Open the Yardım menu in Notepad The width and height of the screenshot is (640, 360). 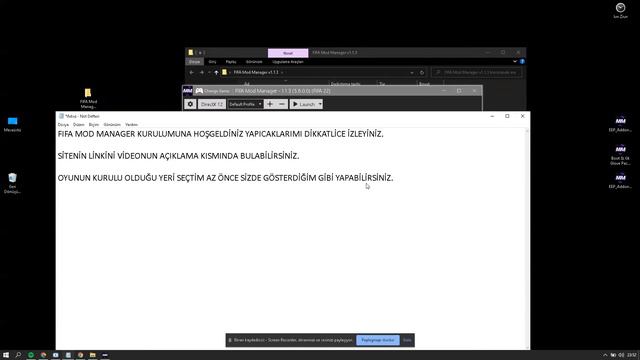pos(131,124)
